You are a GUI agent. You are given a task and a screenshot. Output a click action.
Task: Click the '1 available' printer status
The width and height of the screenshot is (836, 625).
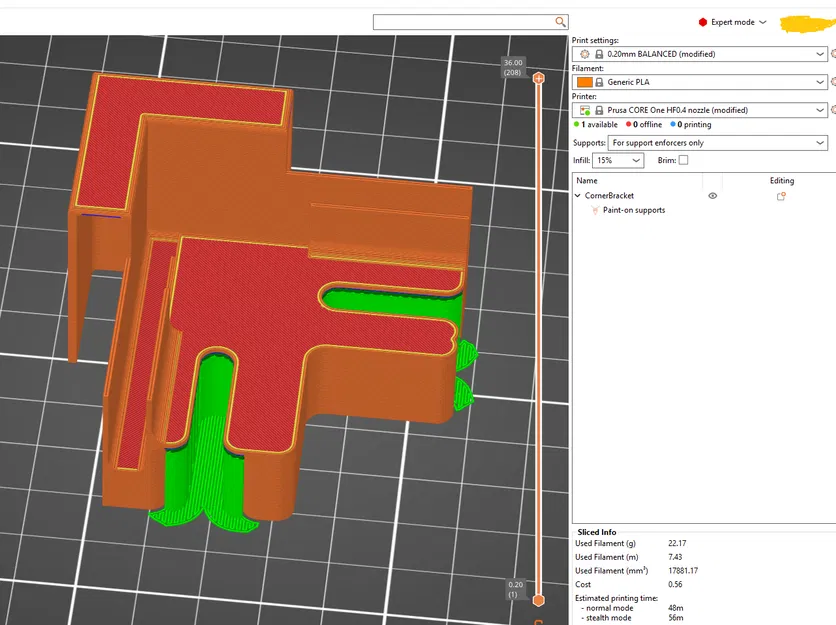point(595,125)
